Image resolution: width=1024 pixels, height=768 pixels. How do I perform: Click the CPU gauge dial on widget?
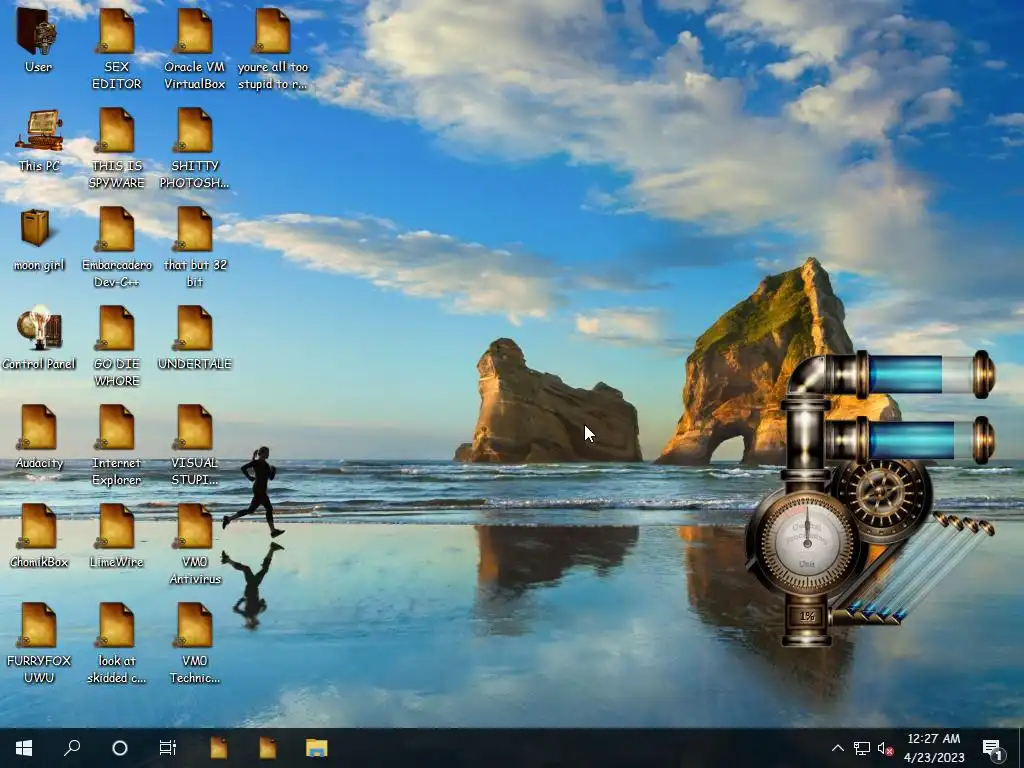pyautogui.click(x=806, y=543)
